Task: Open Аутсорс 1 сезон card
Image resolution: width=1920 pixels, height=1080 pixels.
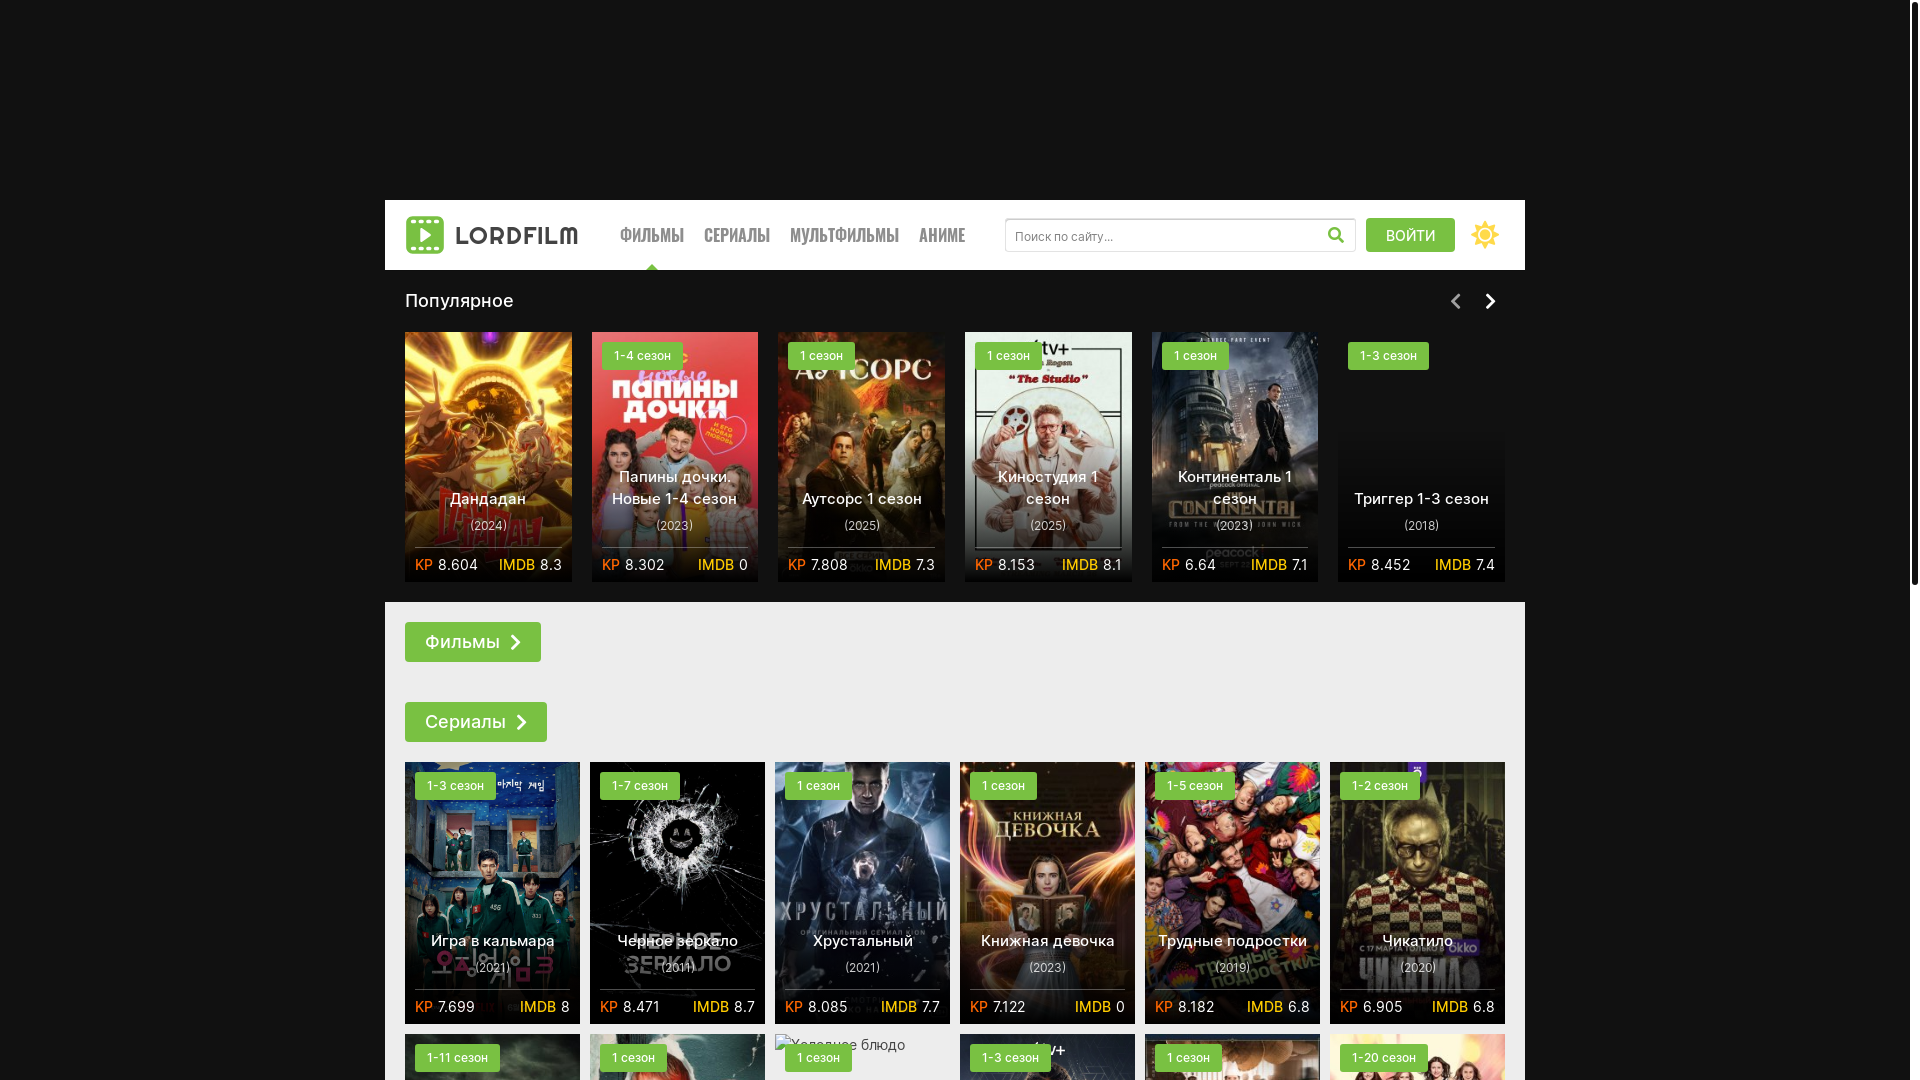Action: [x=862, y=457]
